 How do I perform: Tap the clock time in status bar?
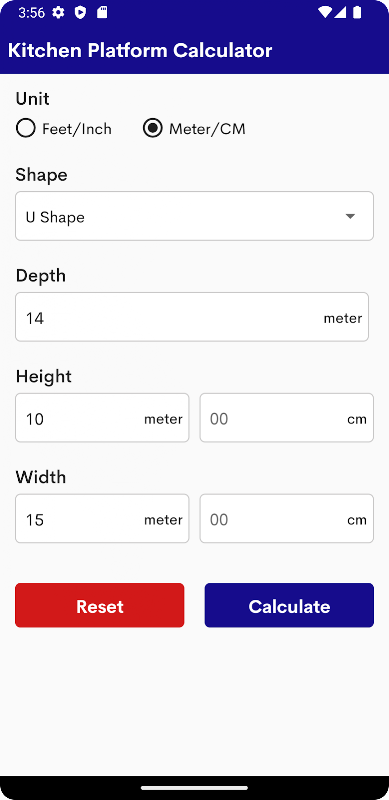click(x=32, y=13)
